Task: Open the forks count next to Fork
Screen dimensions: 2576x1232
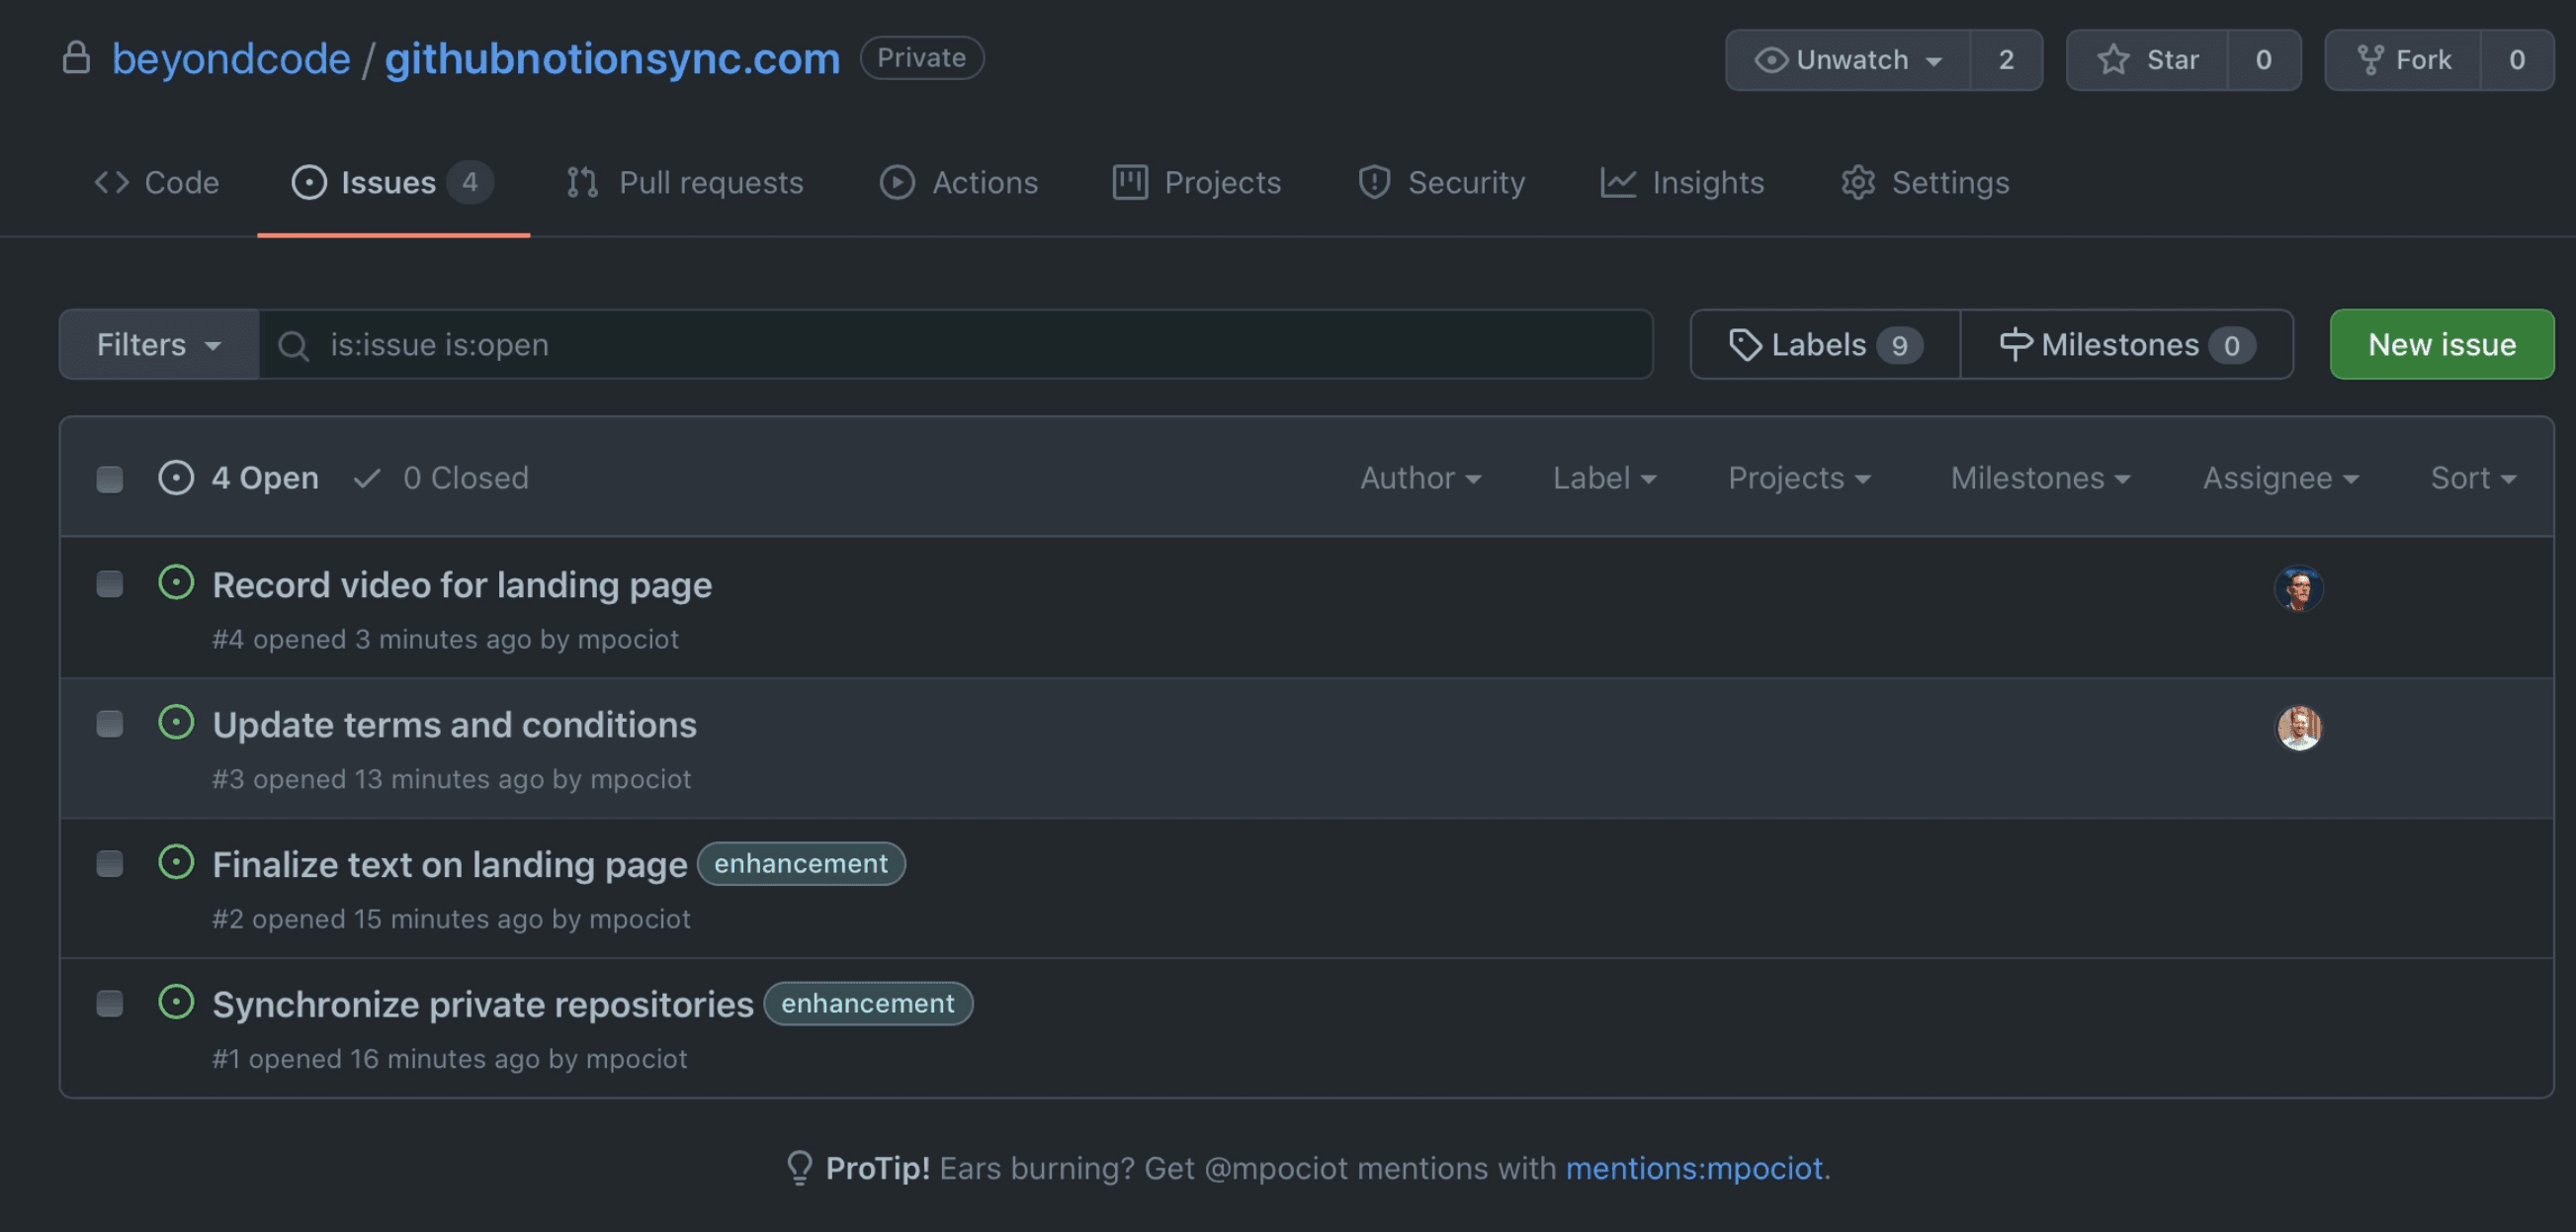Action: click(2517, 60)
